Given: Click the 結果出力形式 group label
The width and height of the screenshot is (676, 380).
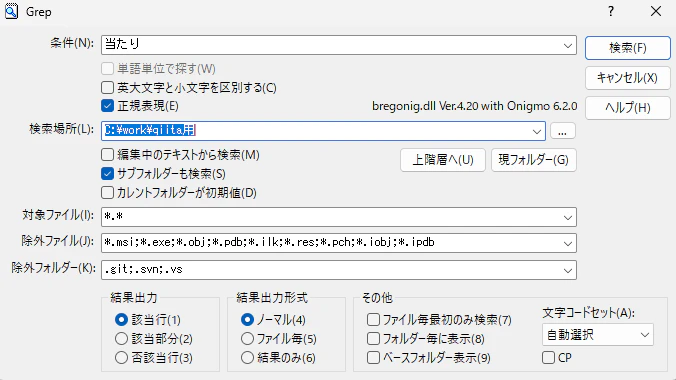Looking at the screenshot, I should (x=272, y=298).
